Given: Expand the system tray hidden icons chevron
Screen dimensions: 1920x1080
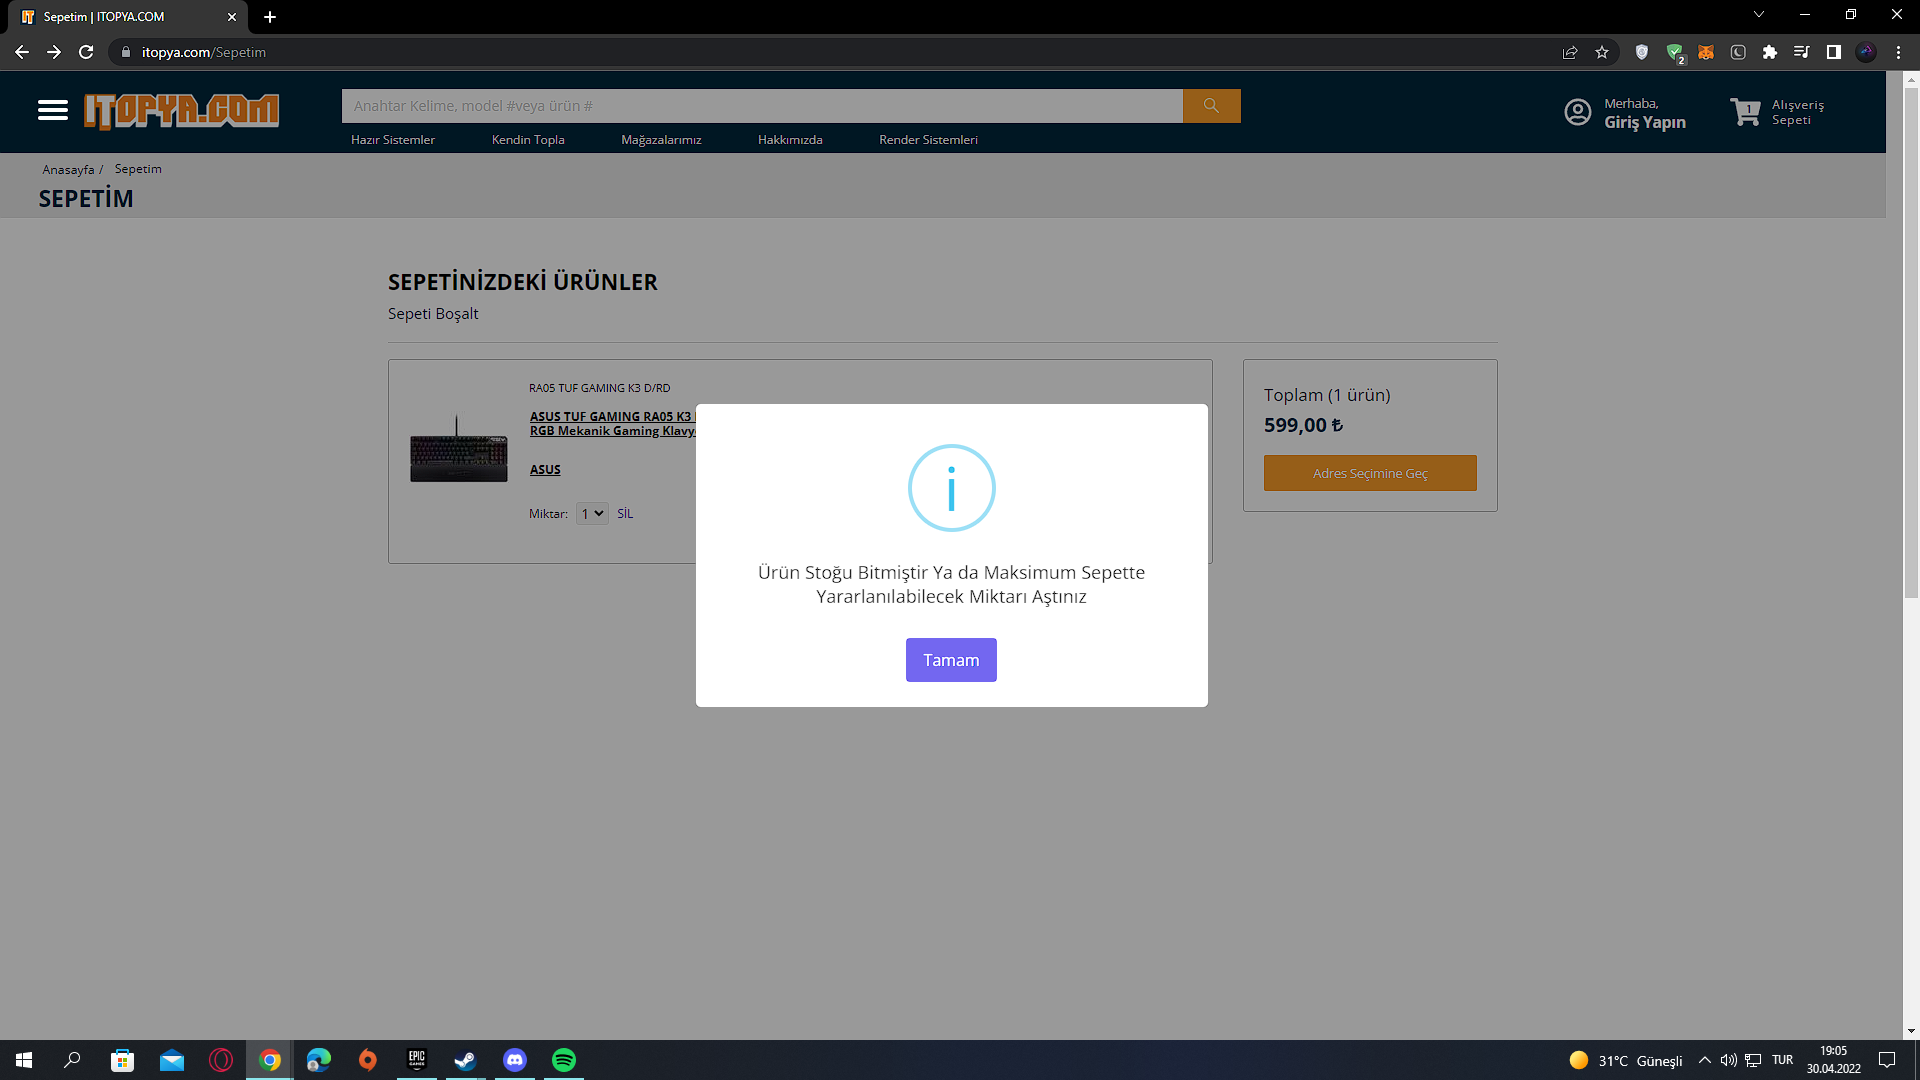Looking at the screenshot, I should pyautogui.click(x=1704, y=1060).
